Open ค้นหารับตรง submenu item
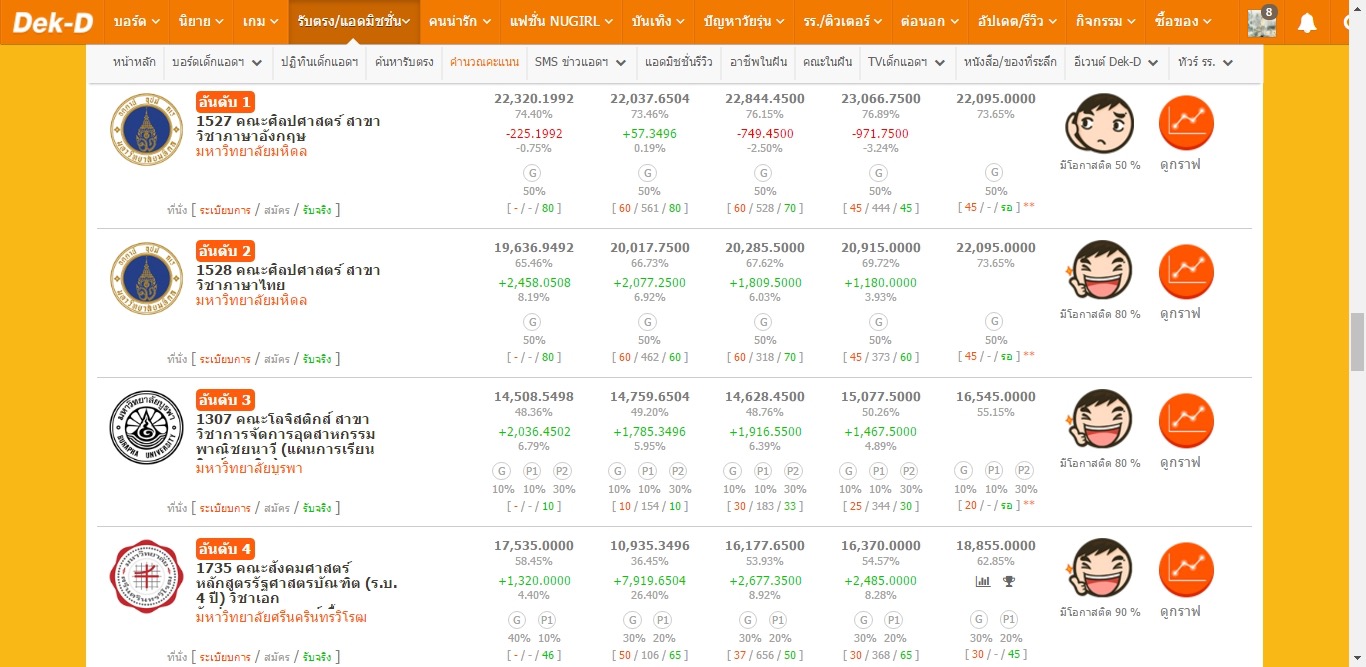 (x=404, y=62)
